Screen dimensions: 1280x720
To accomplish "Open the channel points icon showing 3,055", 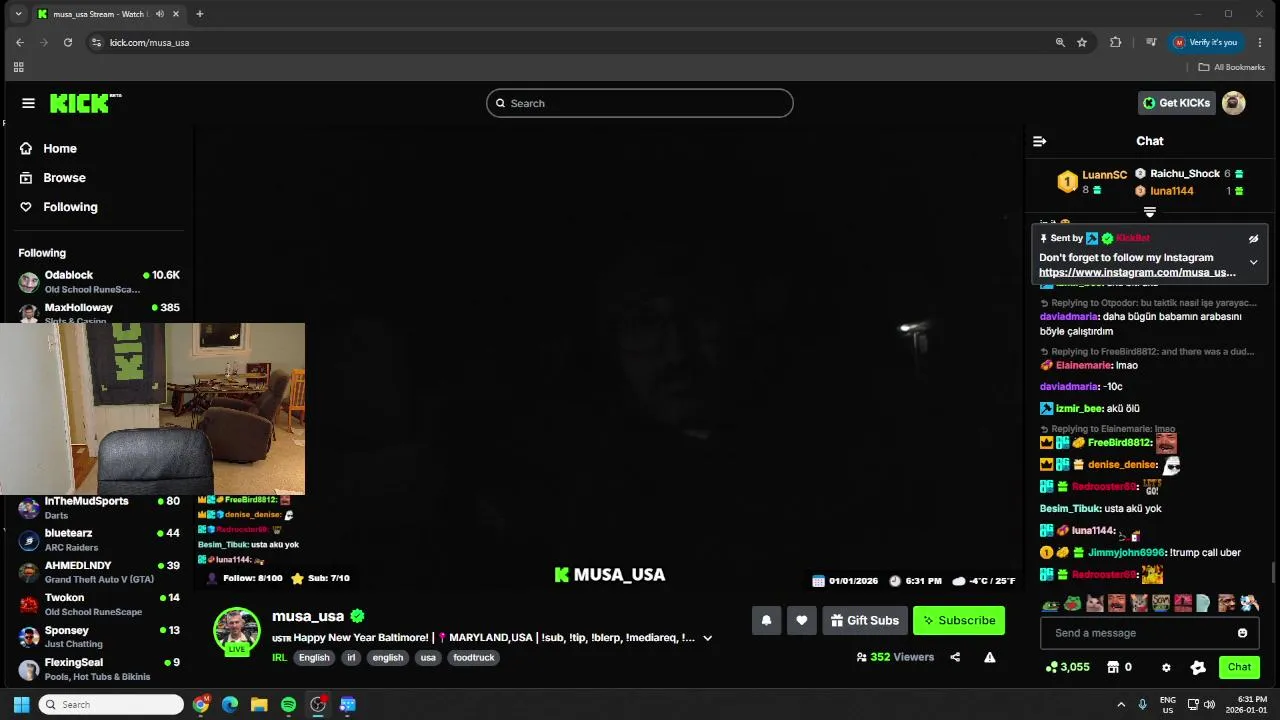I will click(x=1068, y=667).
